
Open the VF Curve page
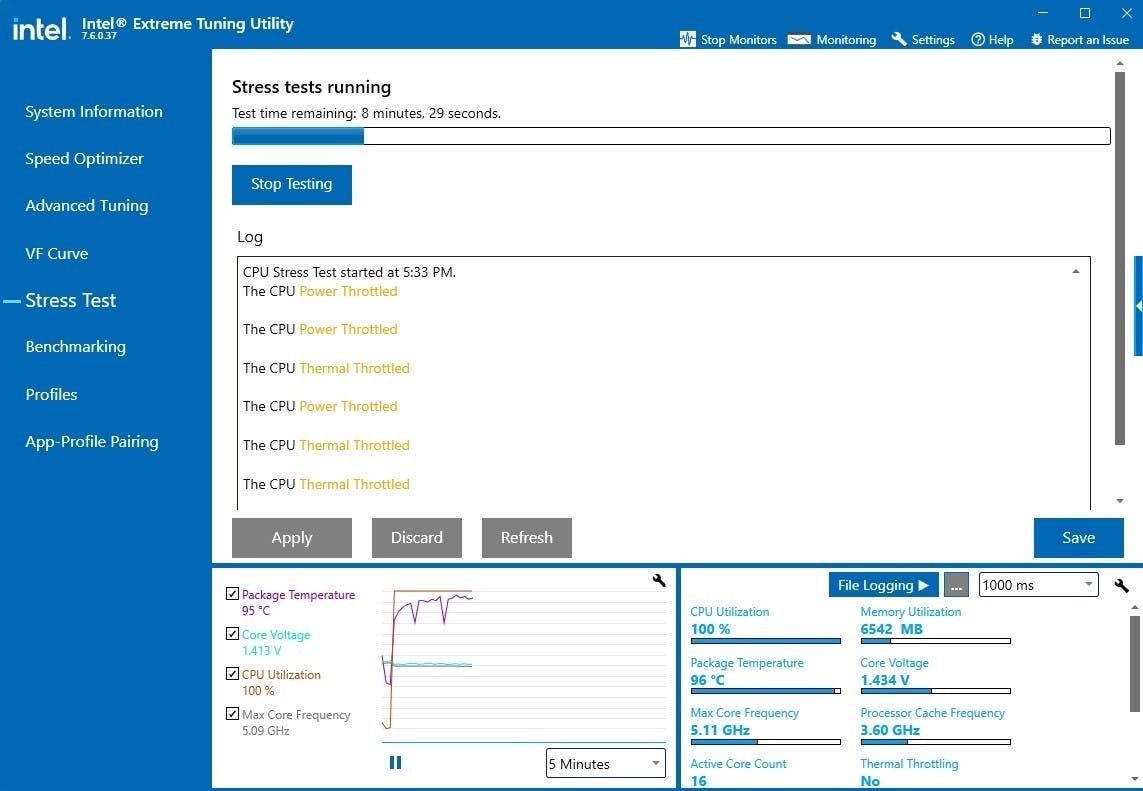pos(57,254)
